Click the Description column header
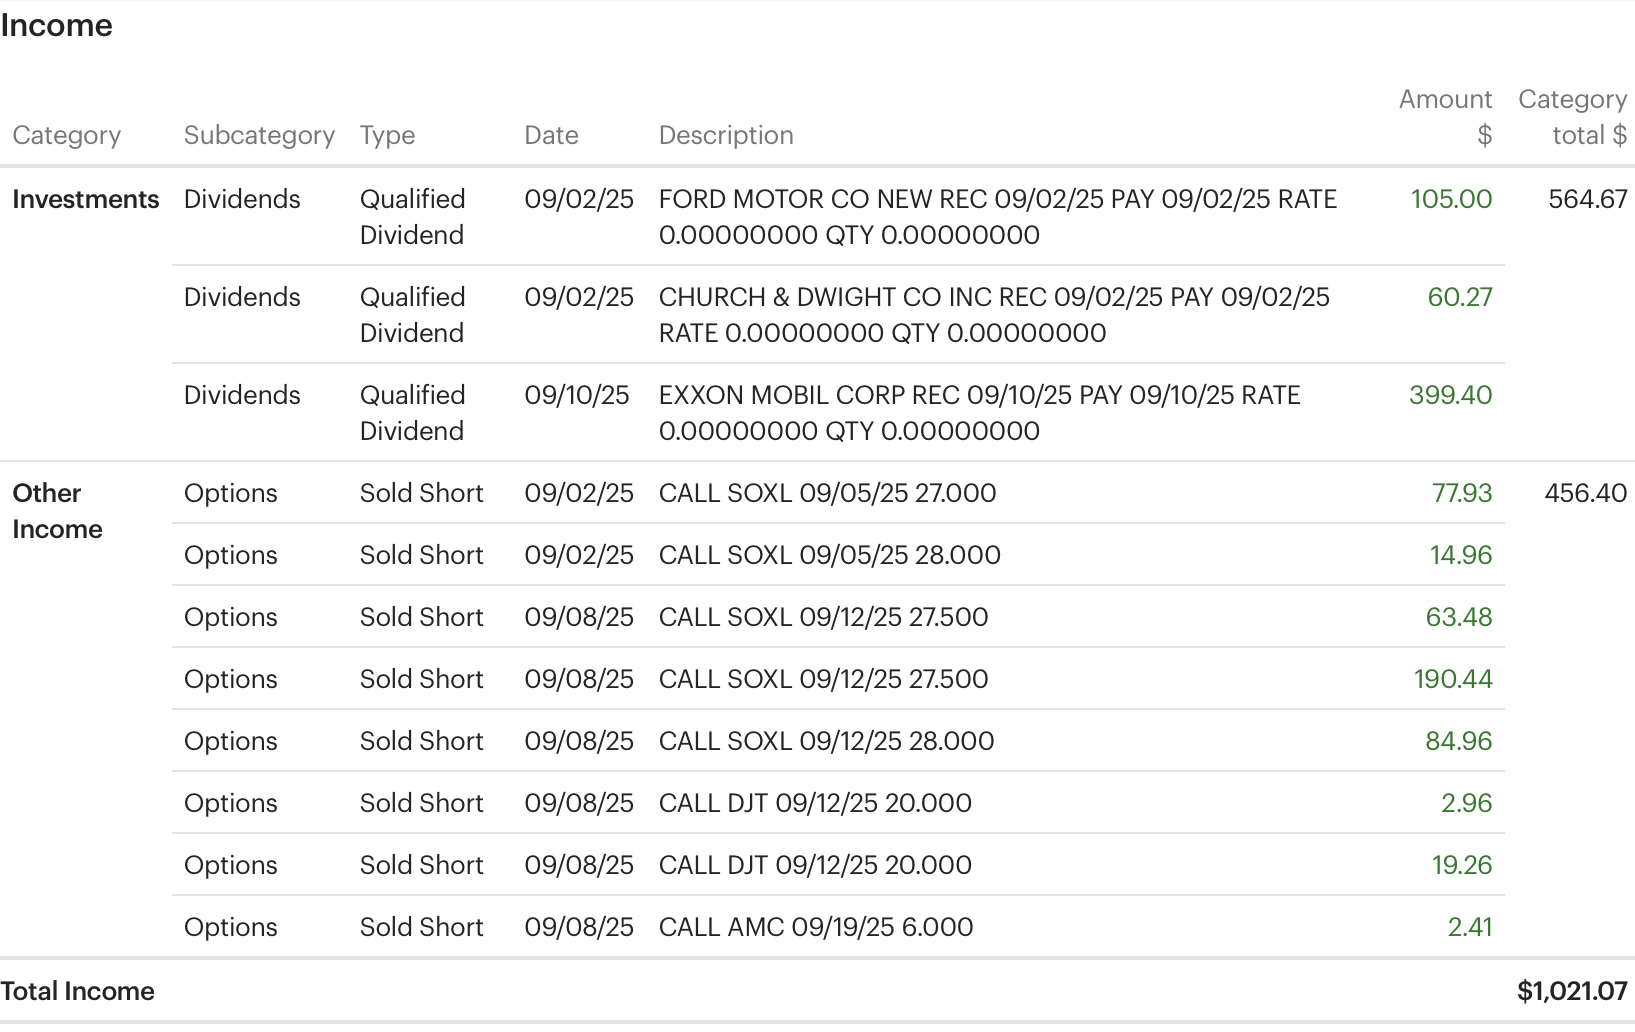 [x=726, y=135]
